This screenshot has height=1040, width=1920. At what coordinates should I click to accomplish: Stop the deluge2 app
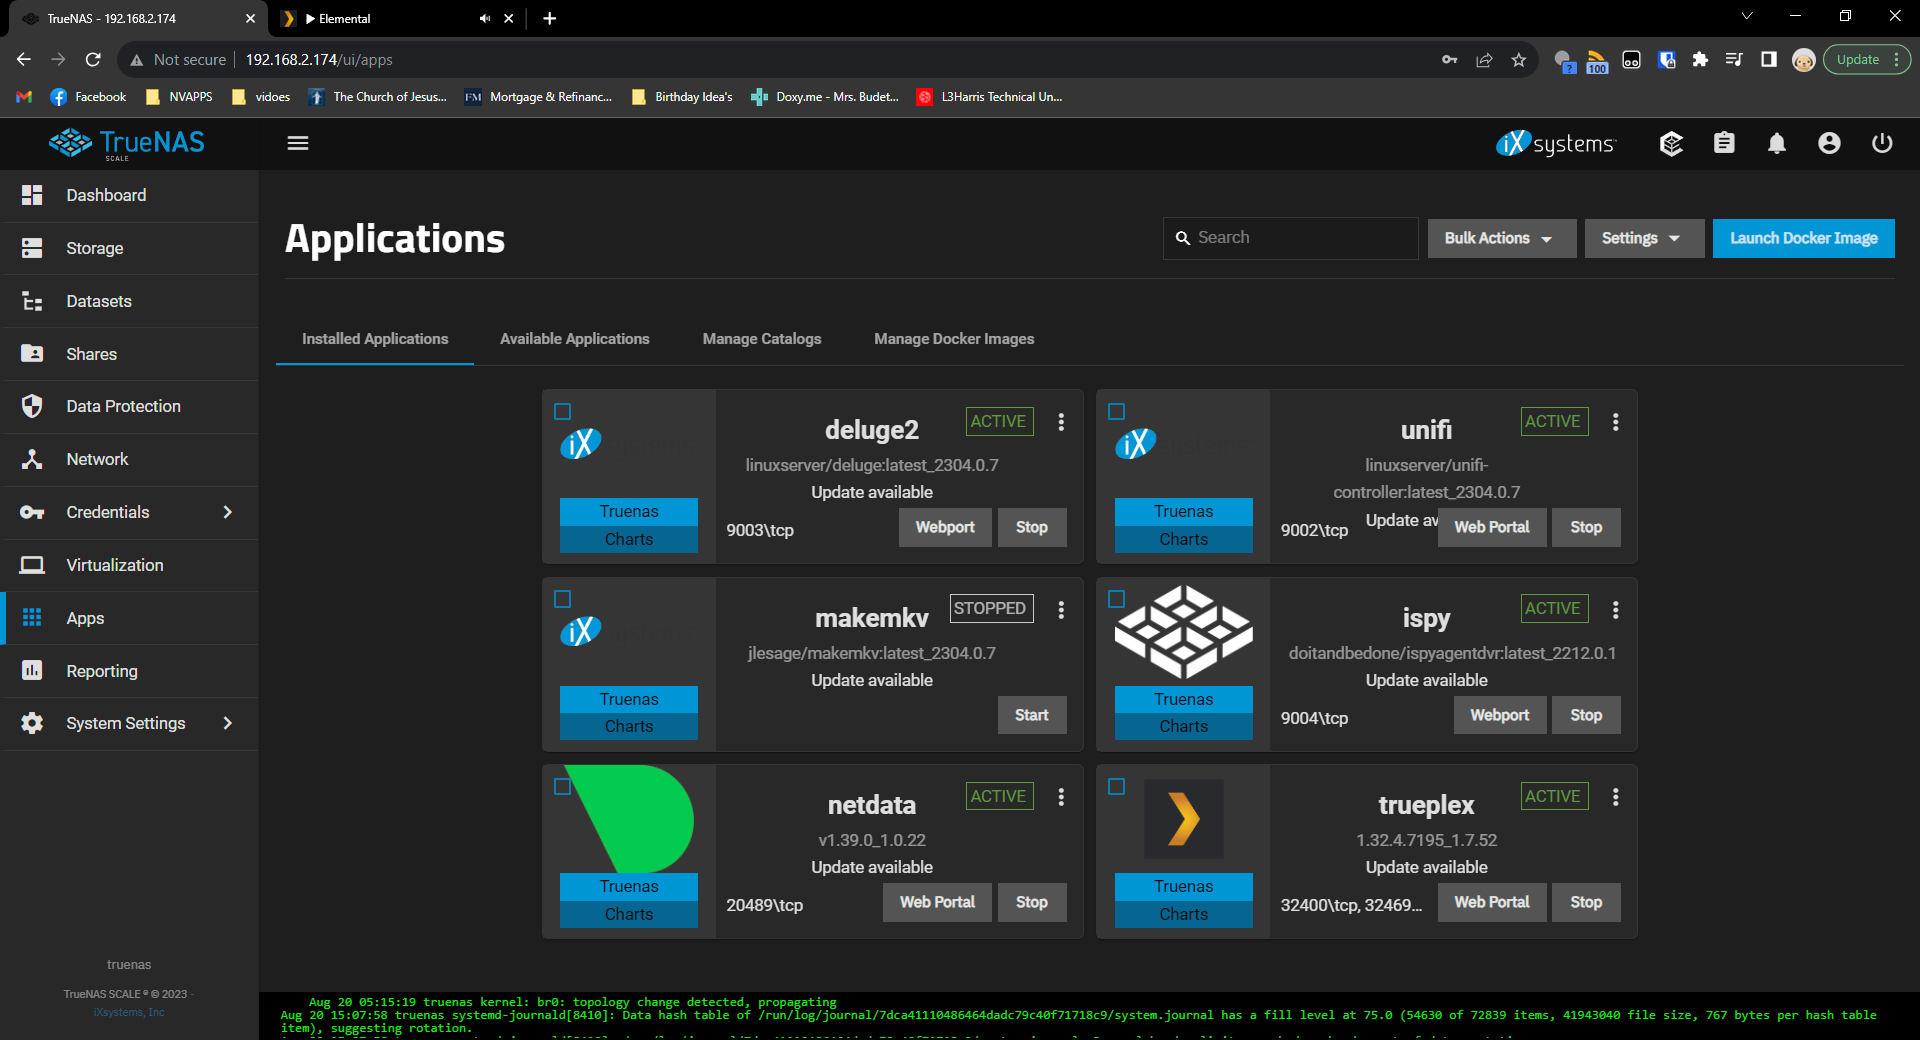pyautogui.click(x=1032, y=527)
